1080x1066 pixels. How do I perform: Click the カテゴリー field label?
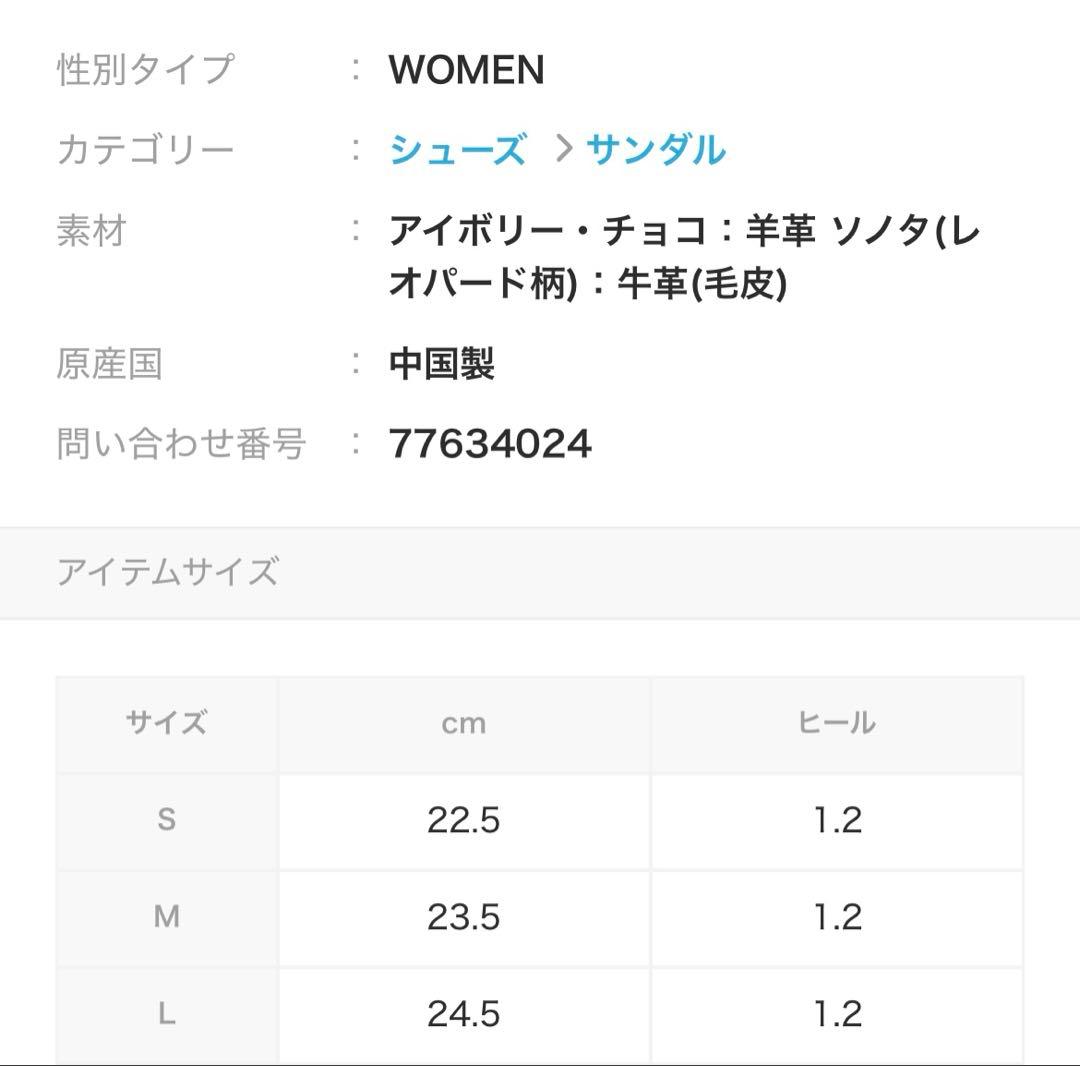[x=145, y=151]
